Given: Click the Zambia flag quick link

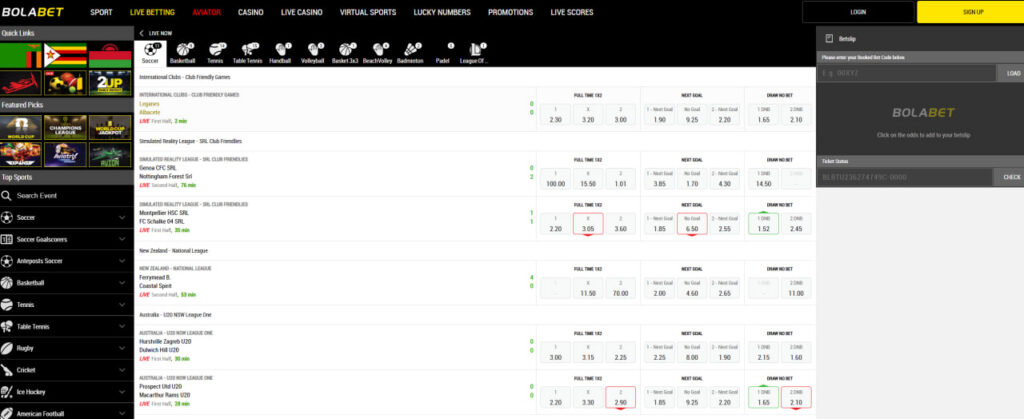Looking at the screenshot, I should pos(21,55).
